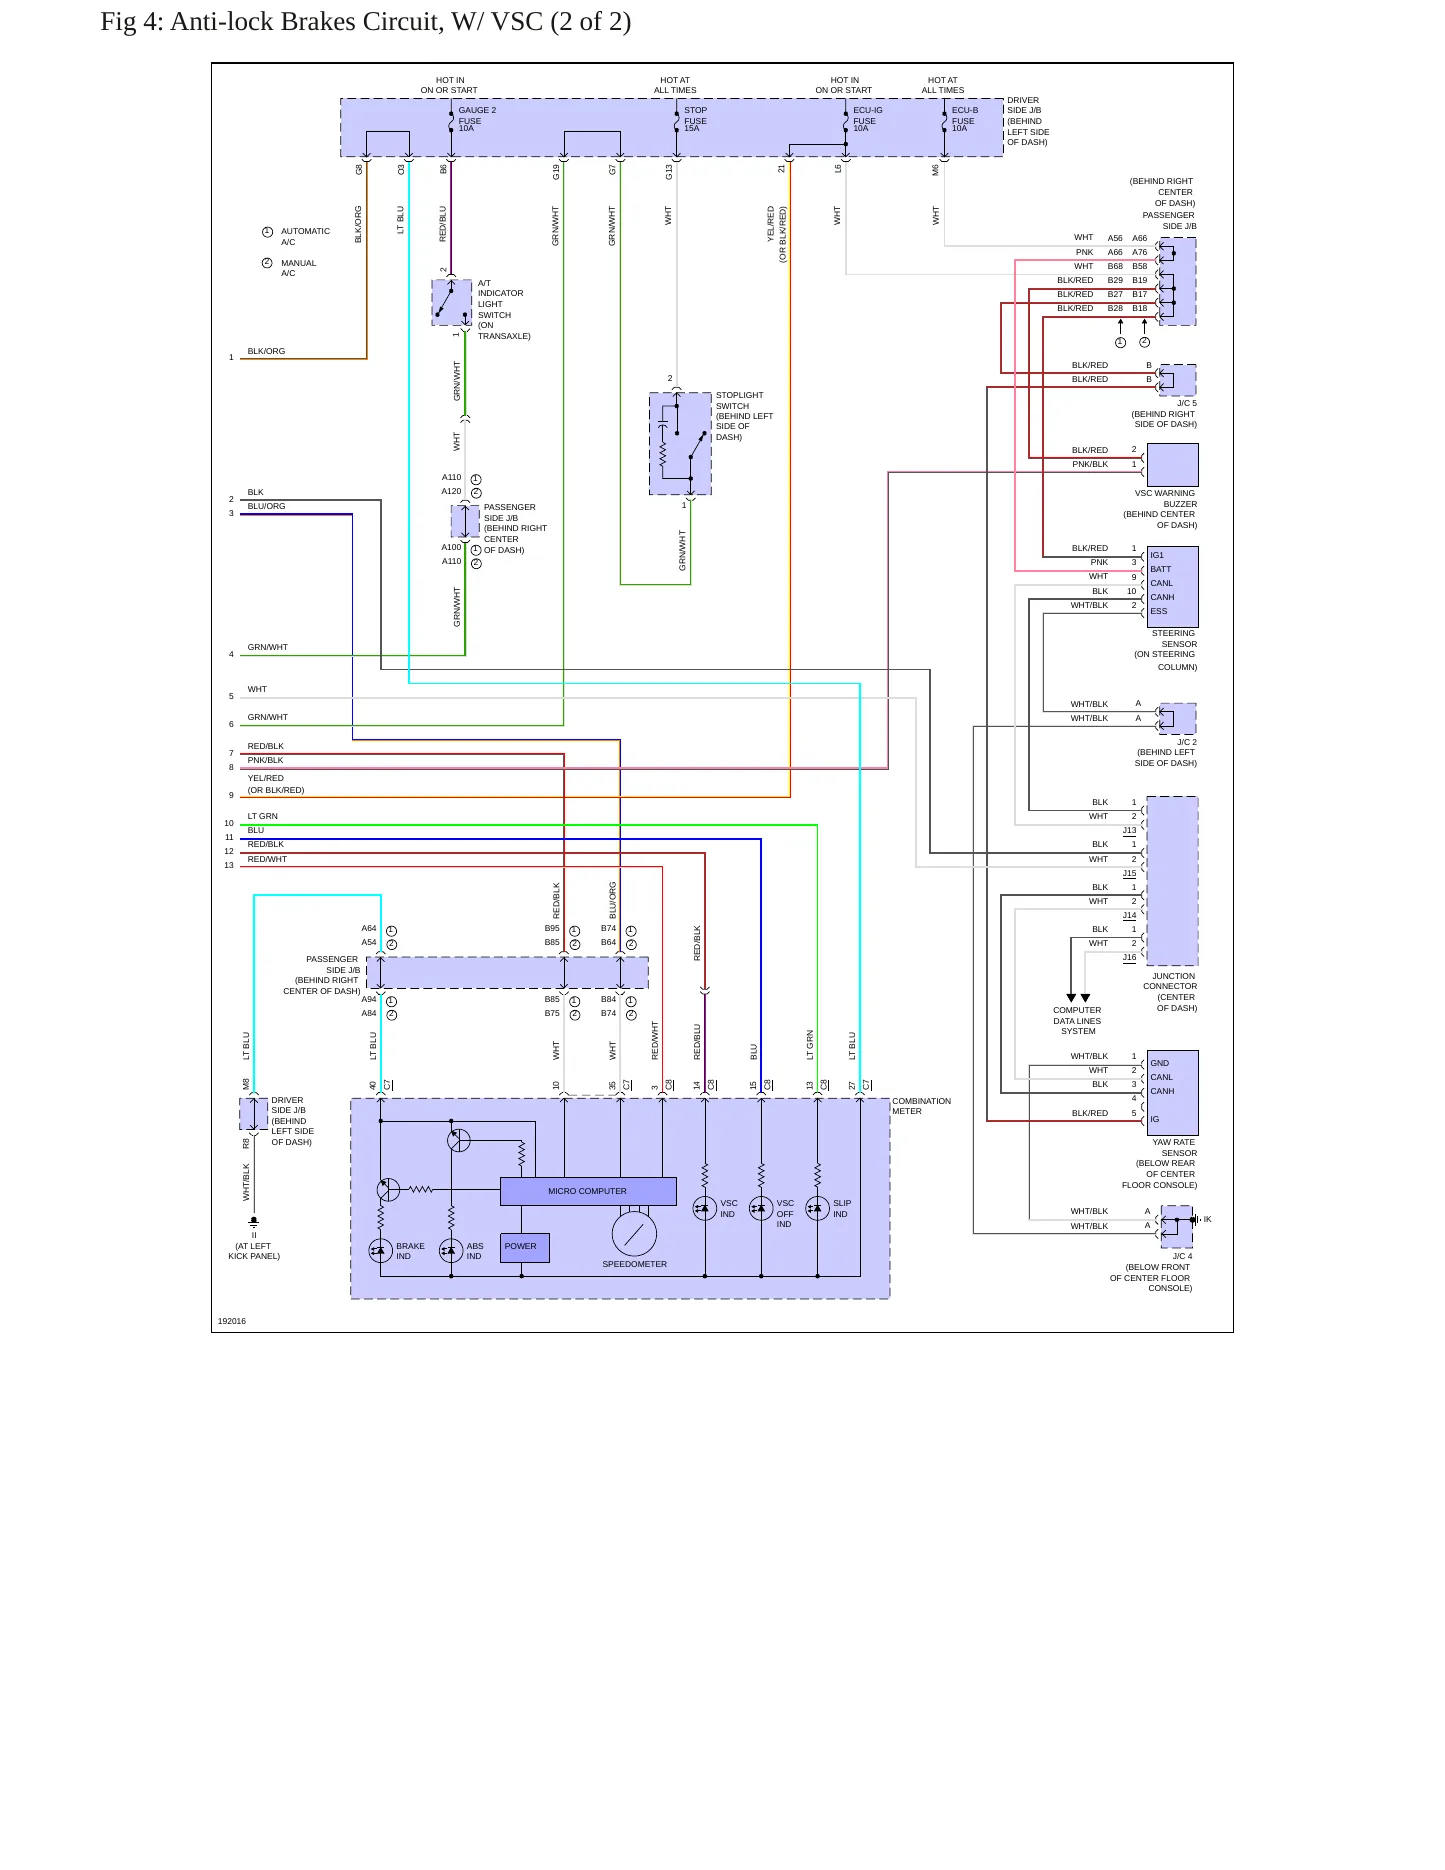Click the SLIP IND lamp symbol

pos(817,1208)
